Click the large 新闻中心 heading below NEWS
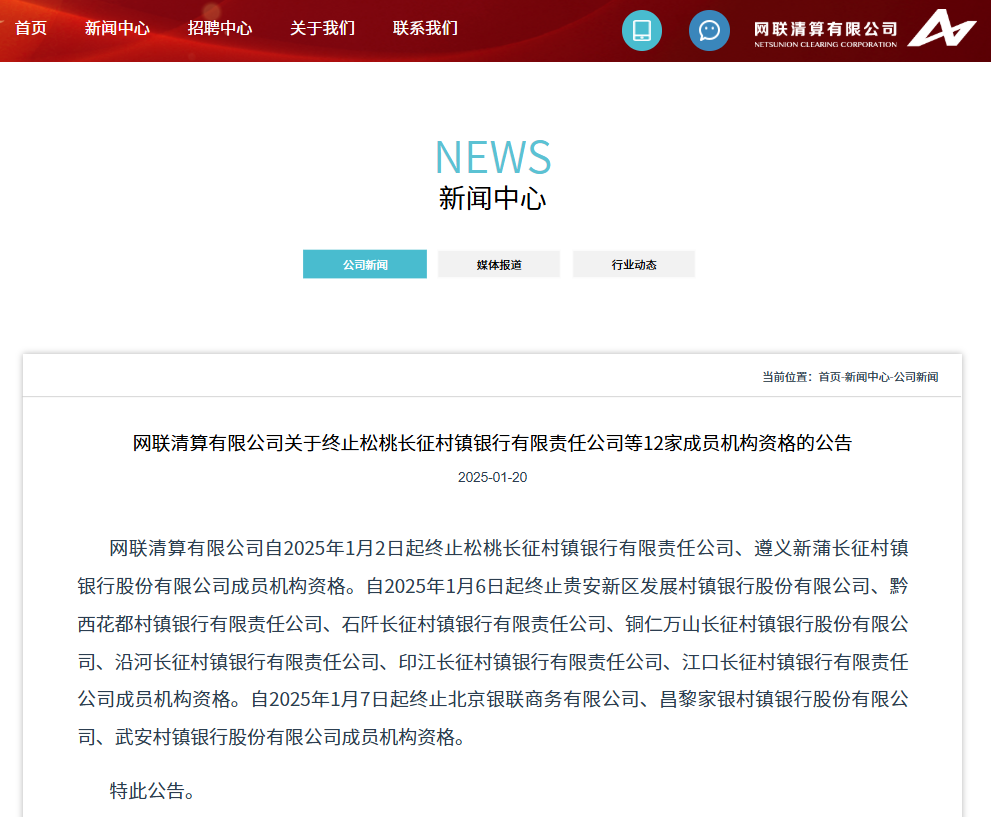The image size is (991, 817). tap(492, 198)
